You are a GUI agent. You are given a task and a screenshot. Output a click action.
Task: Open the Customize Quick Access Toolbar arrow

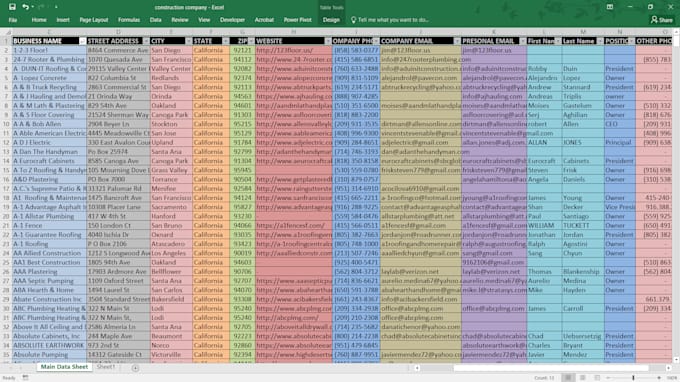click(x=56, y=7)
